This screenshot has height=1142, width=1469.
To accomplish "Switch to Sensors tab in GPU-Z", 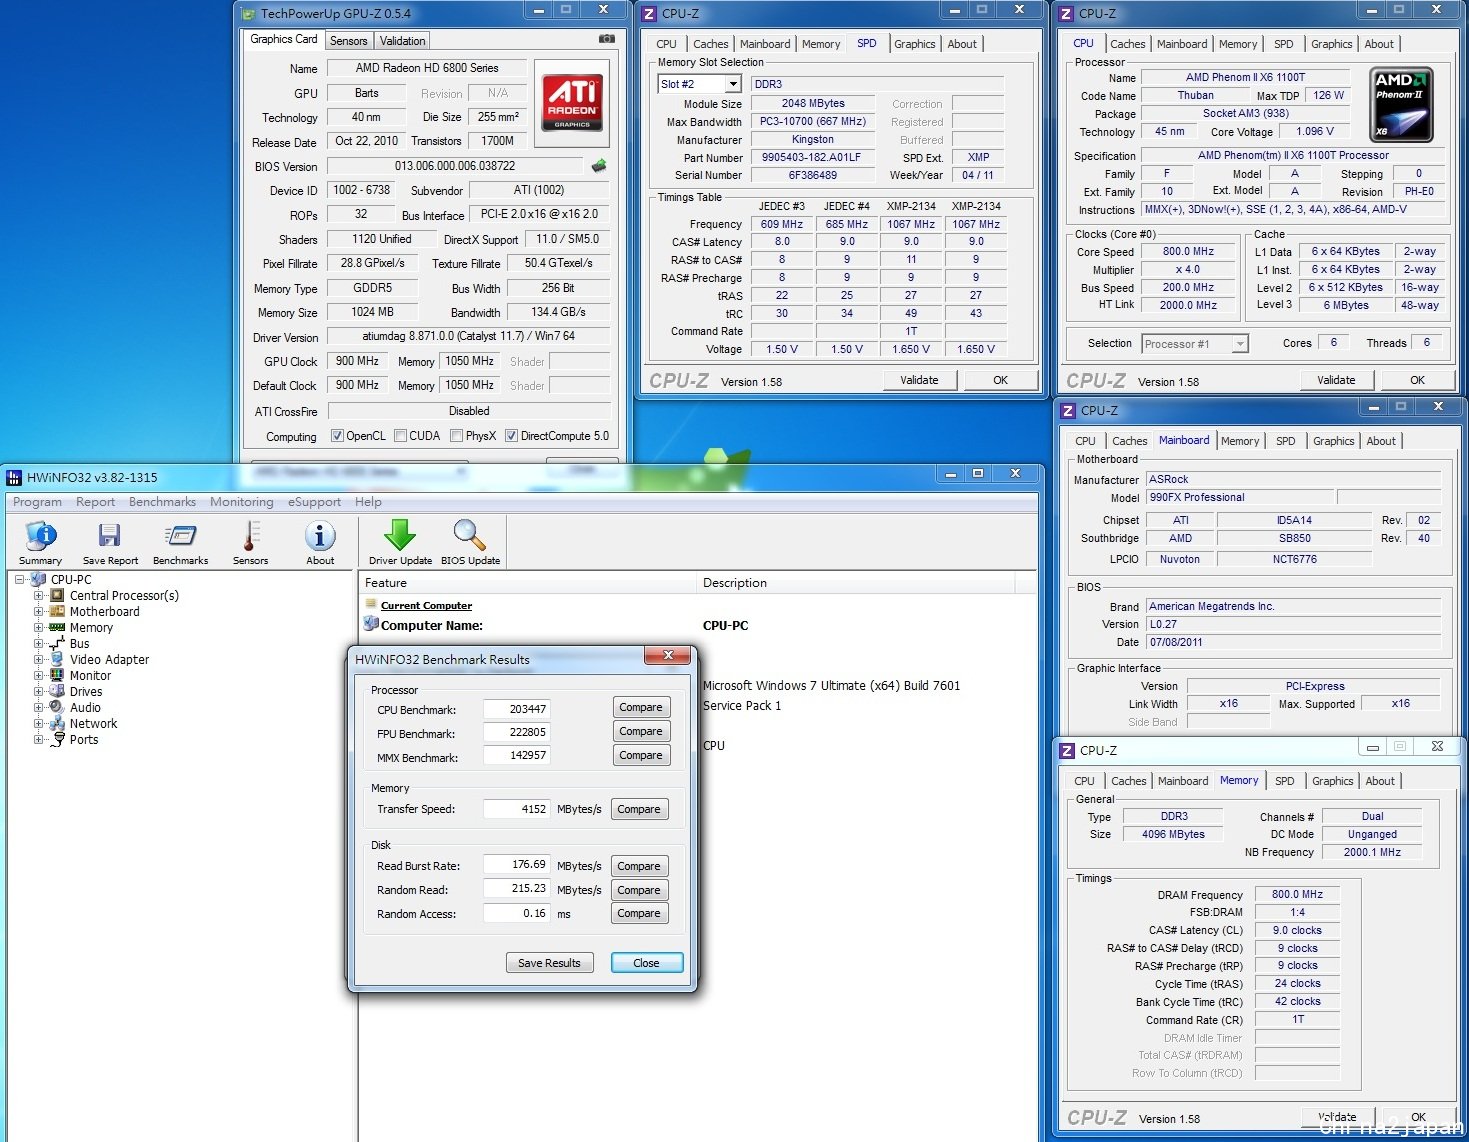I will [349, 41].
